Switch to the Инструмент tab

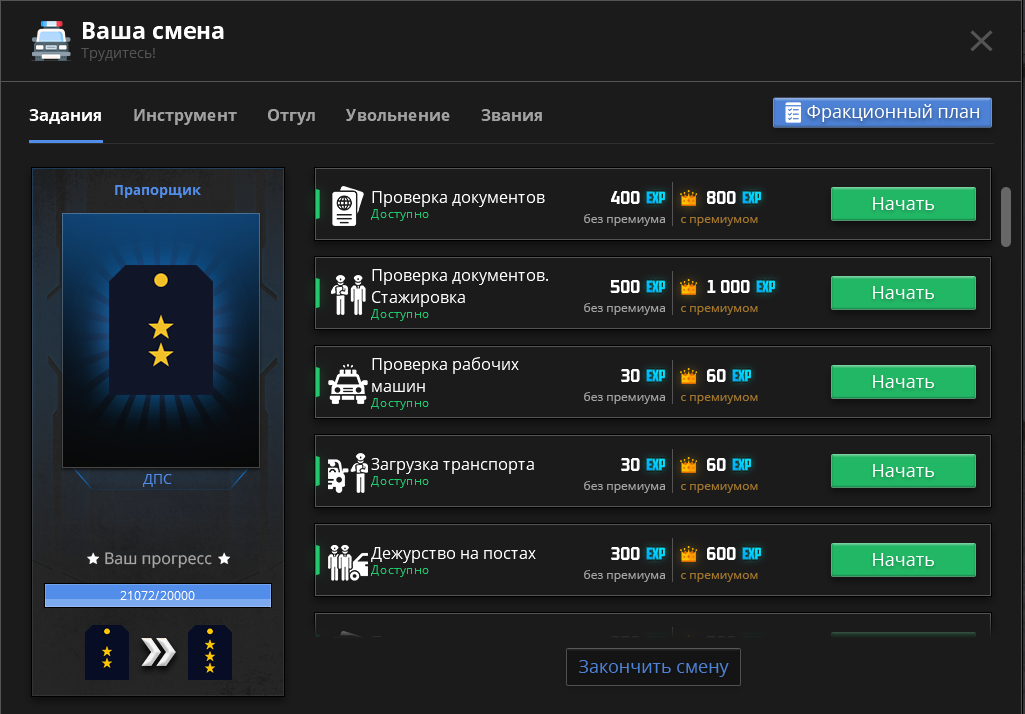coord(185,115)
